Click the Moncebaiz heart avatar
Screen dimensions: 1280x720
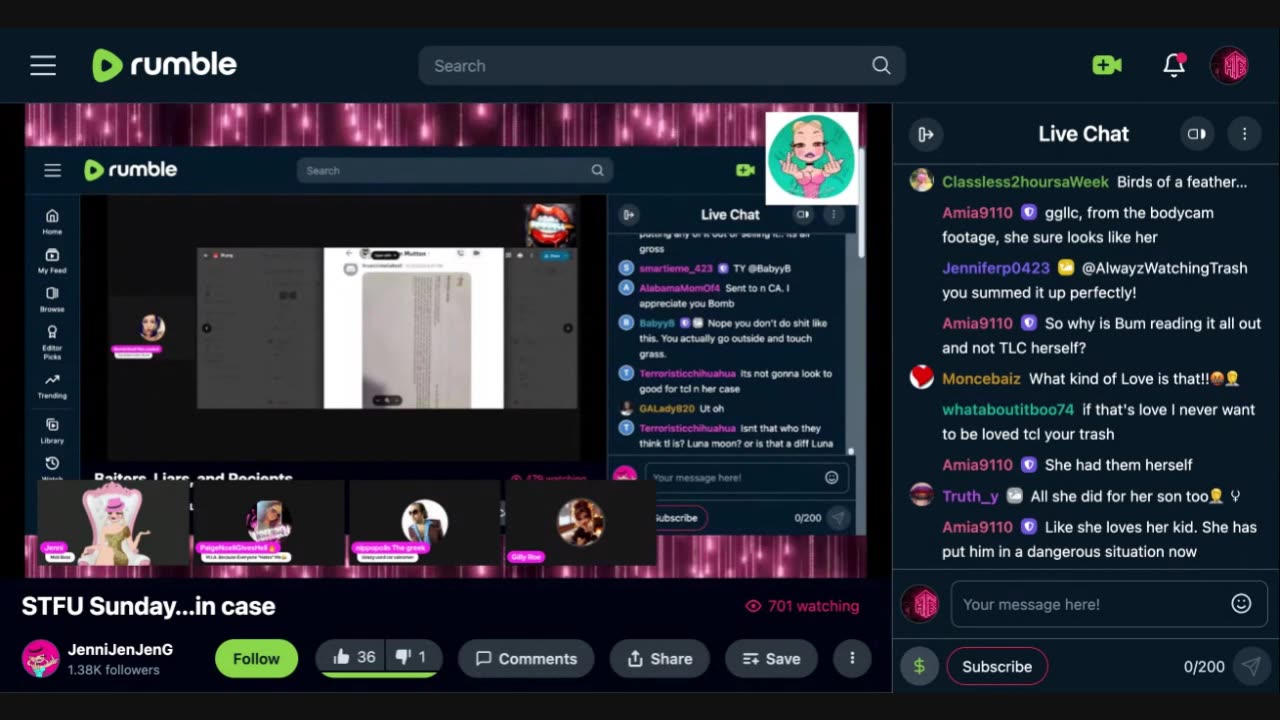[921, 378]
